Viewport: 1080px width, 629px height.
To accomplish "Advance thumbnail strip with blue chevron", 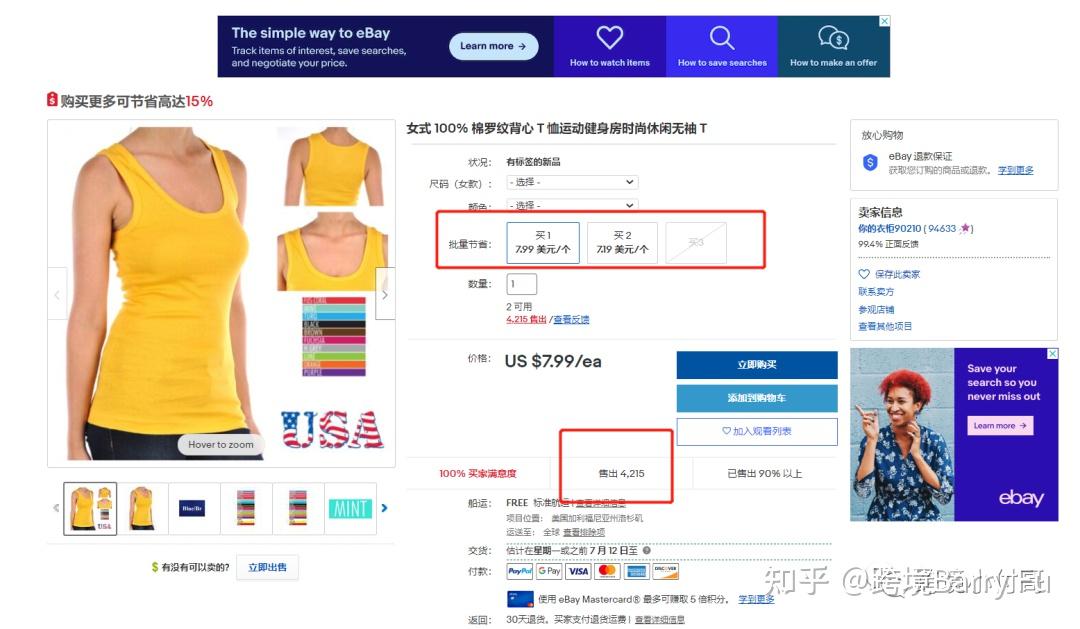I will [384, 508].
